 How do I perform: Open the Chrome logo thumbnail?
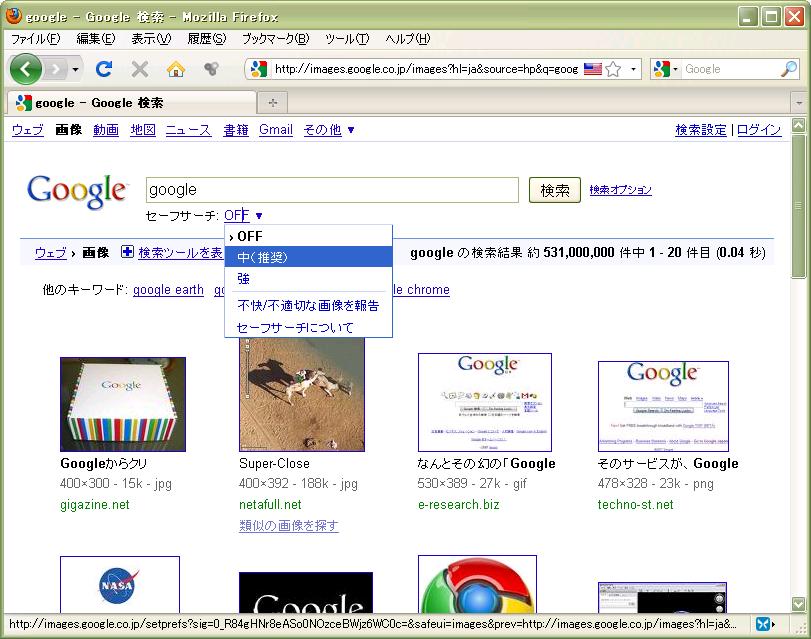click(477, 585)
